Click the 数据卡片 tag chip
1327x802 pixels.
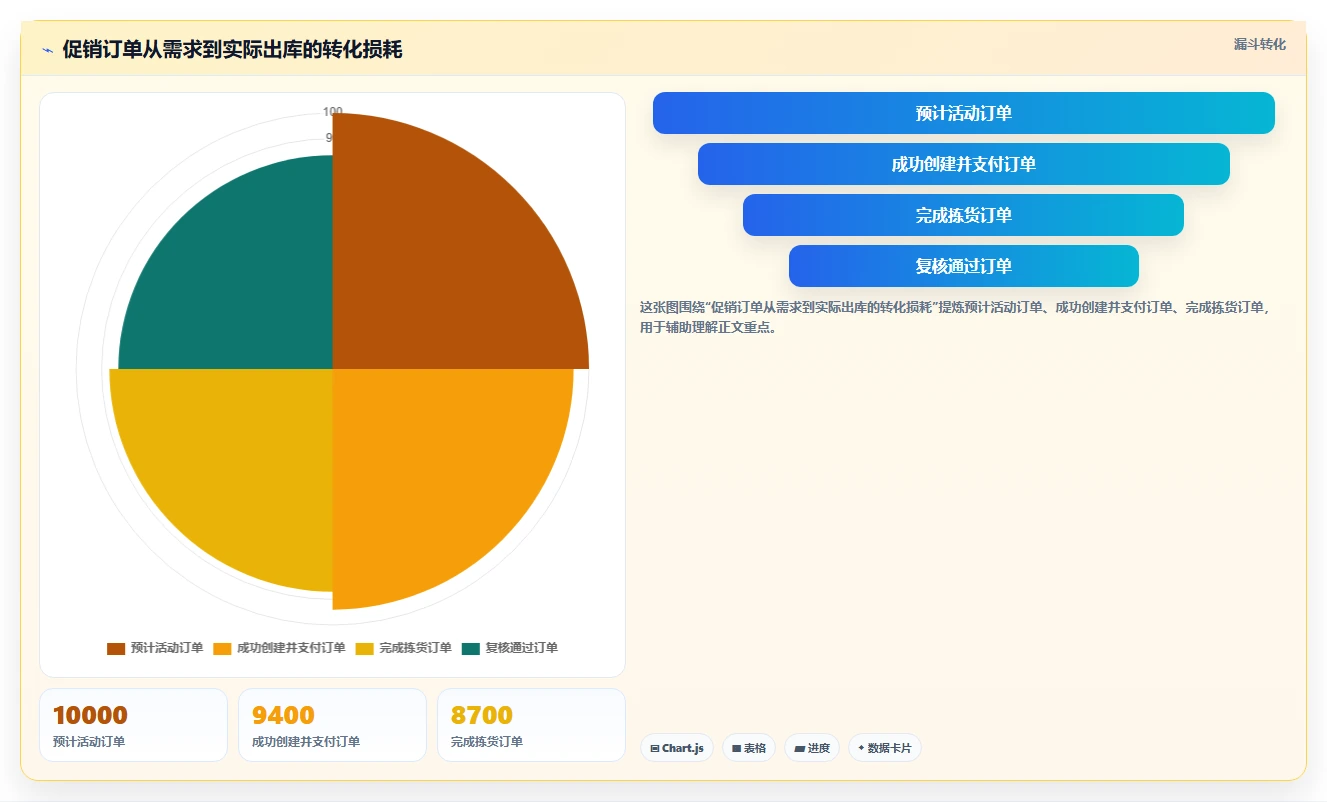pos(885,748)
